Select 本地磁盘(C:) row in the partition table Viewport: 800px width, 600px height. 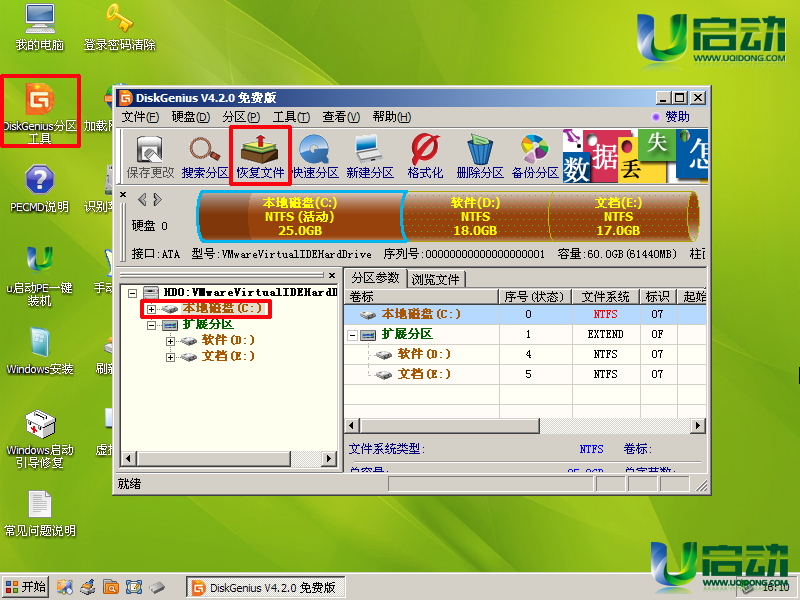tap(525, 315)
